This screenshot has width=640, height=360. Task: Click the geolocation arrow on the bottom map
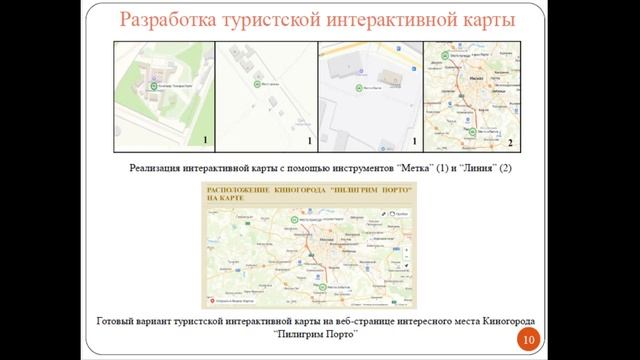[x=407, y=266]
